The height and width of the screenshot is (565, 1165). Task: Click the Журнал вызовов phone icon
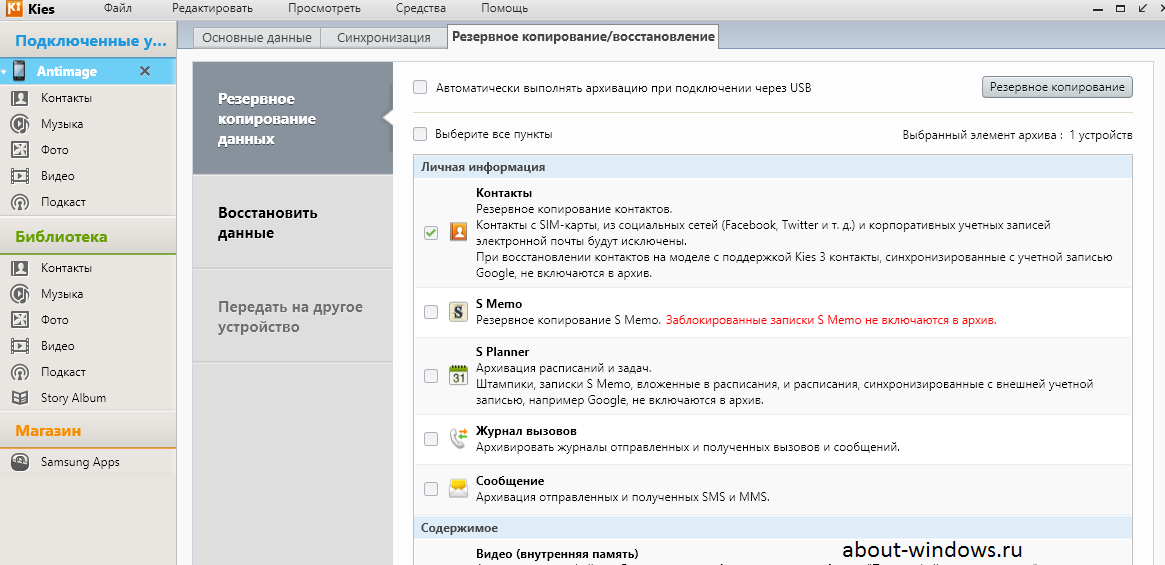(458, 439)
